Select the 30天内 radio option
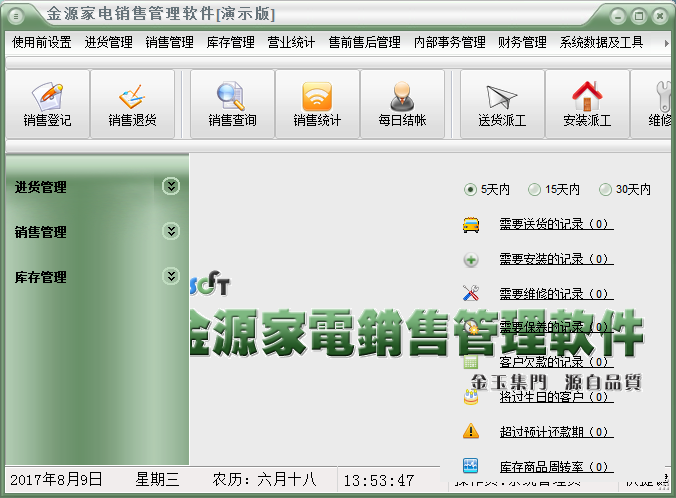Screen dimensions: 676x498 (624, 189)
